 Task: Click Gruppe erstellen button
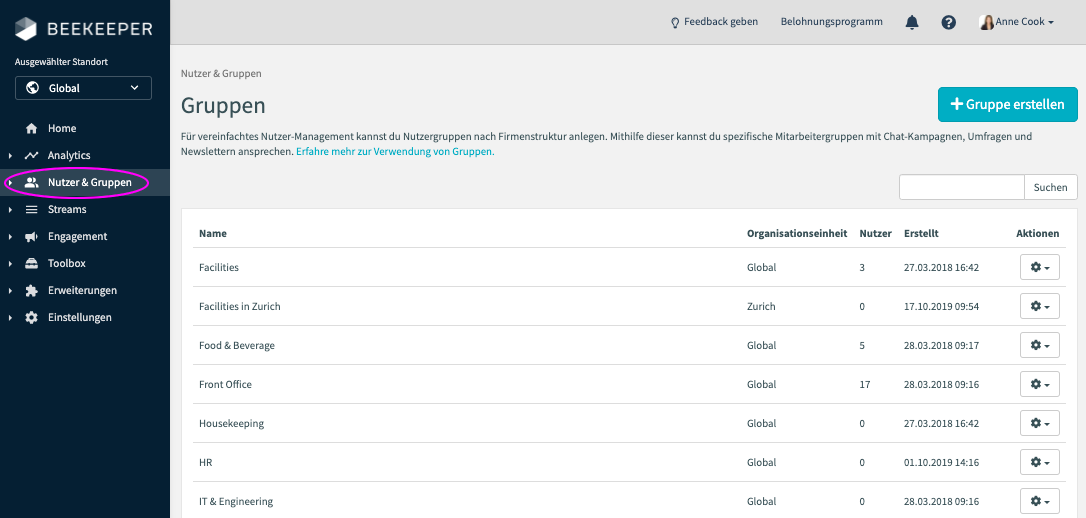pos(1007,105)
